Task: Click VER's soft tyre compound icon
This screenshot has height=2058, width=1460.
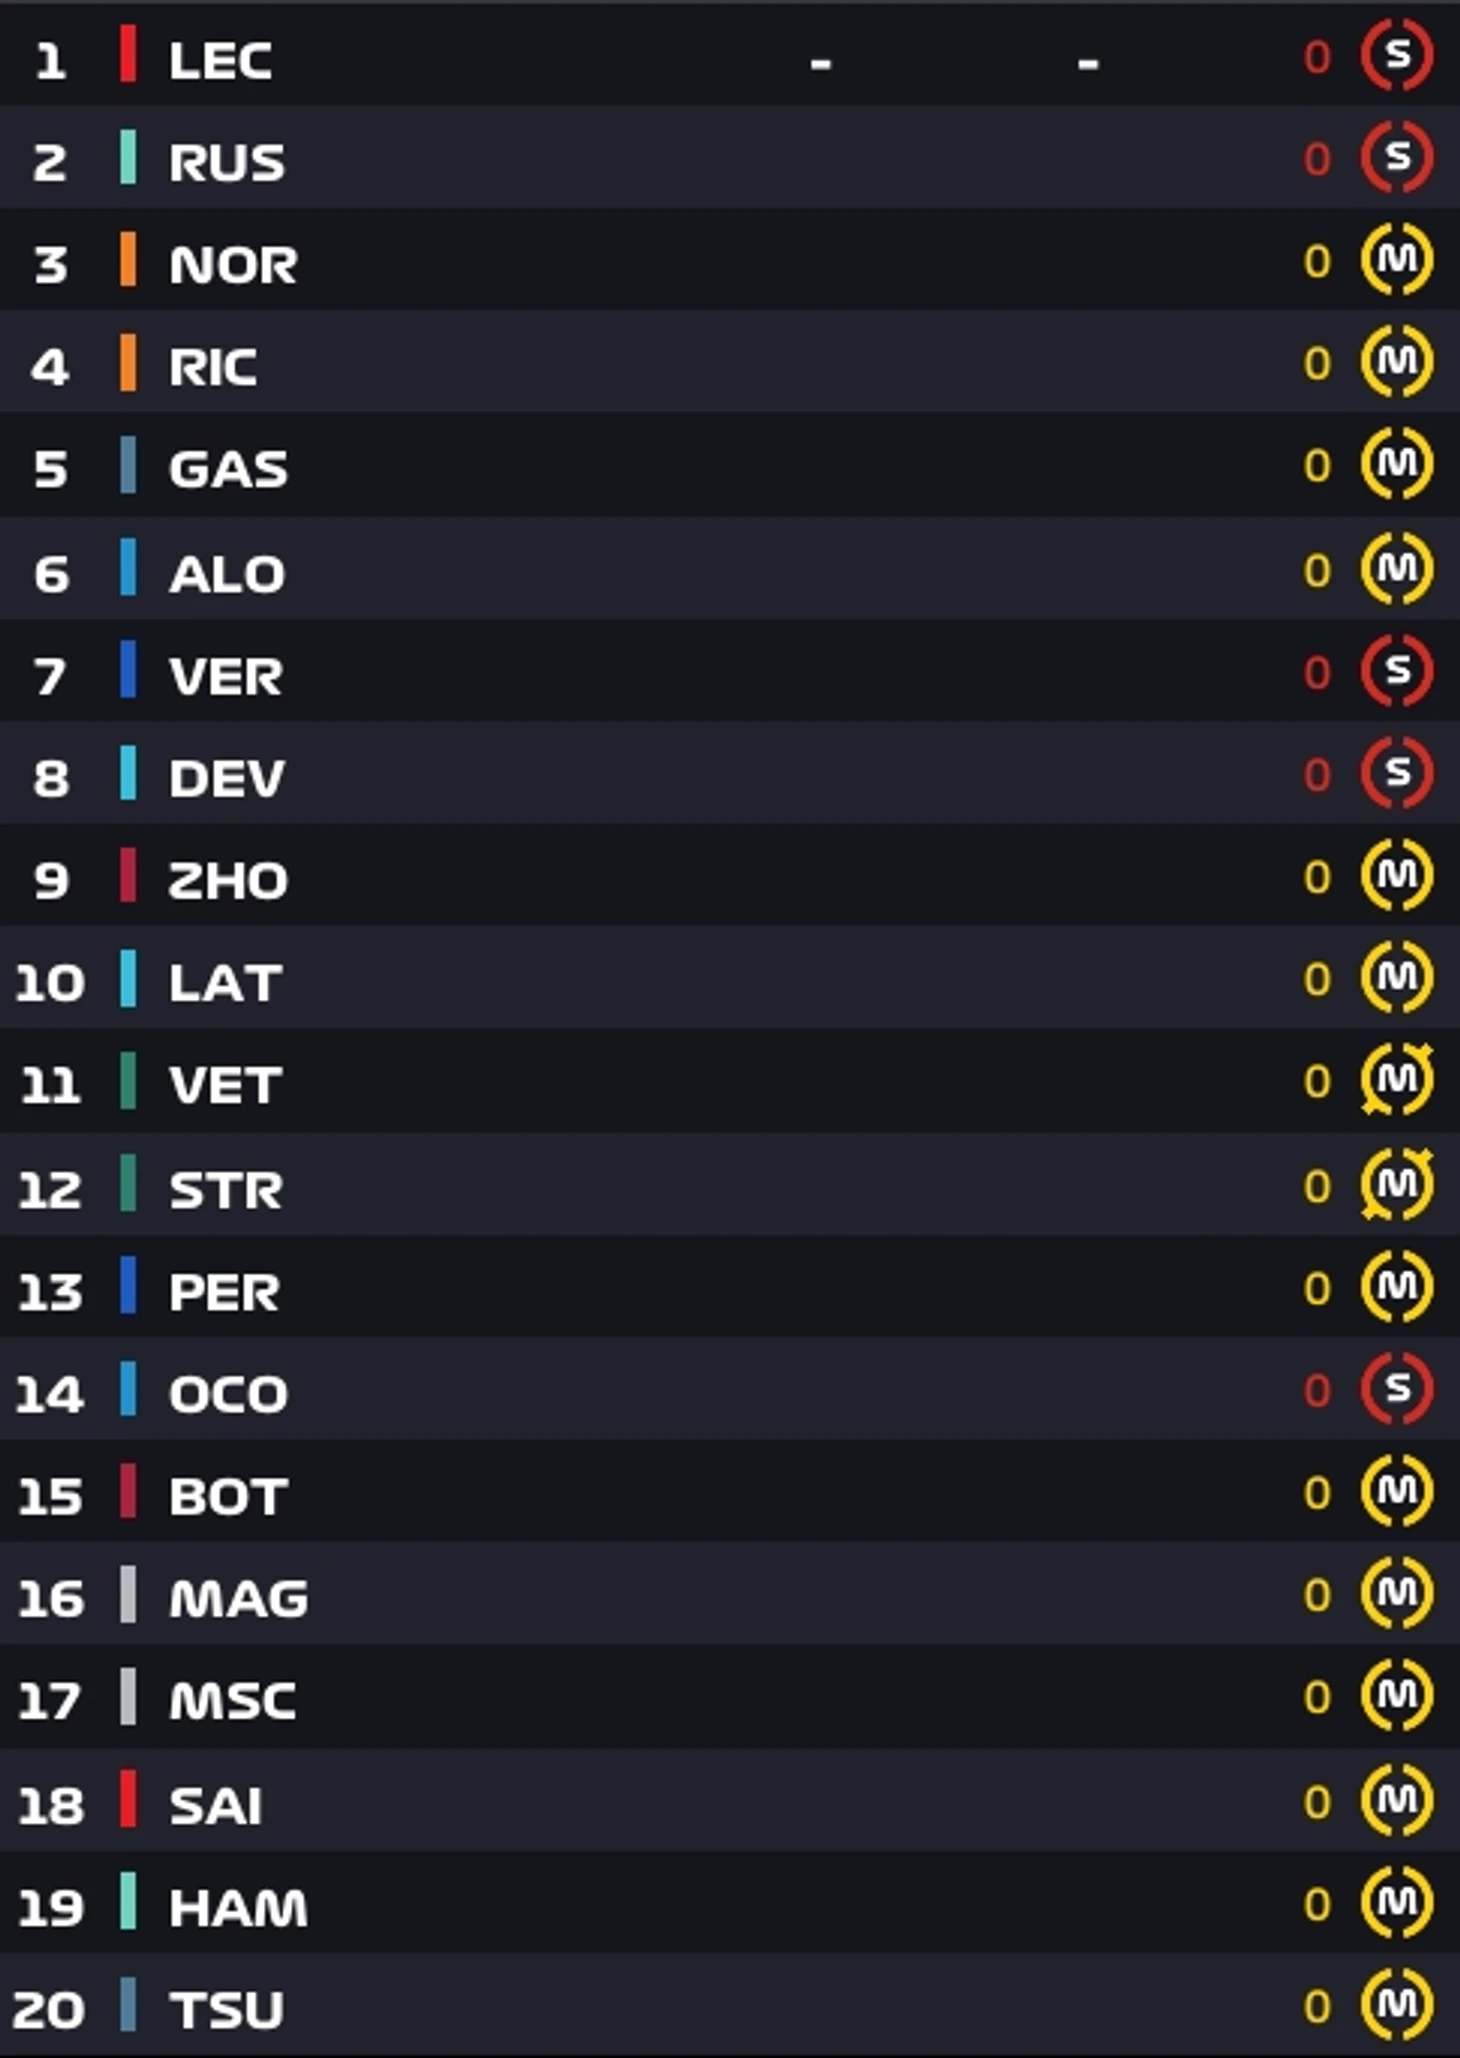Action: click(1397, 671)
